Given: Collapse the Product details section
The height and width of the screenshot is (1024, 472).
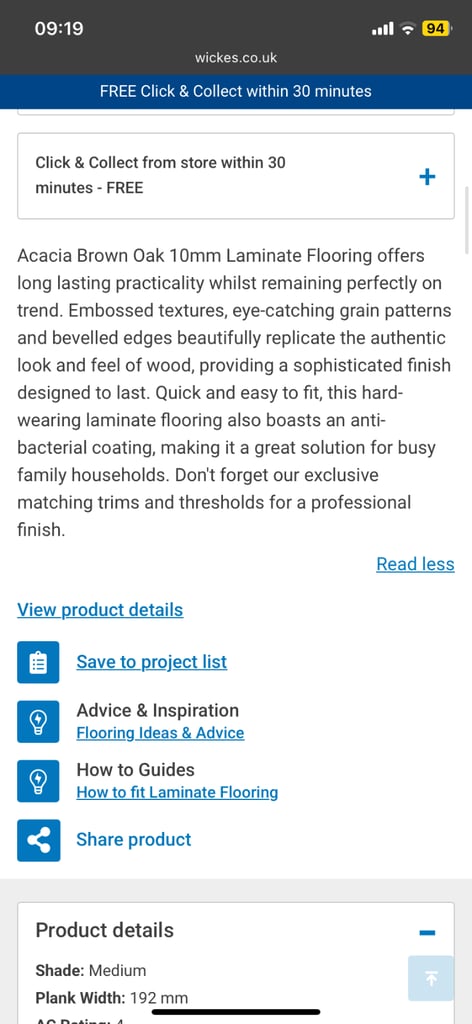Looking at the screenshot, I should click(x=428, y=933).
